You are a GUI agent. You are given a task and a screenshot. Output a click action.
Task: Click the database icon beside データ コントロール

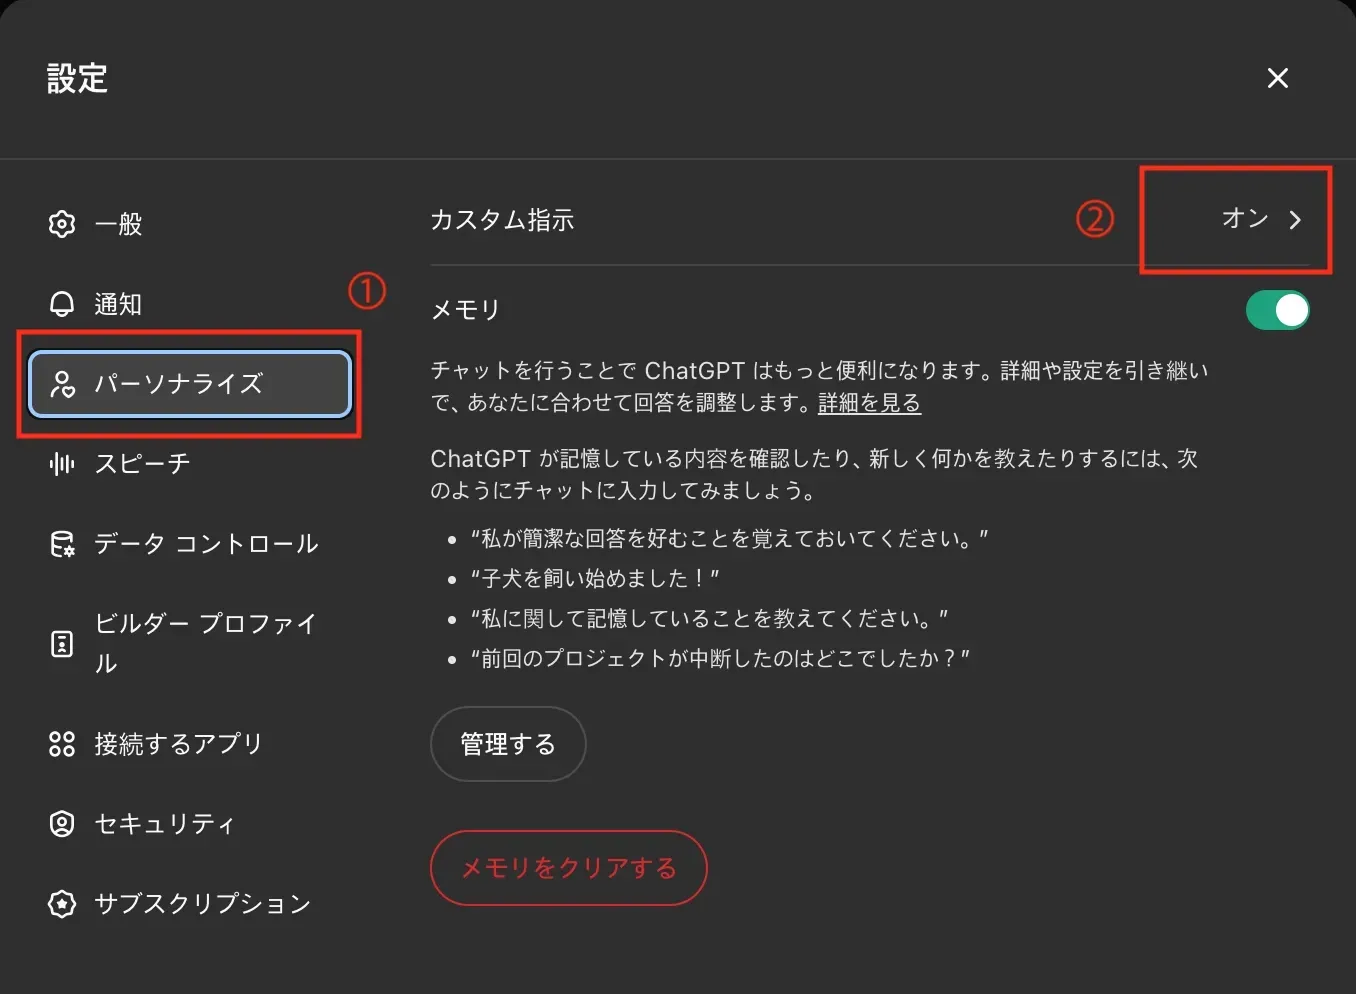coord(62,543)
